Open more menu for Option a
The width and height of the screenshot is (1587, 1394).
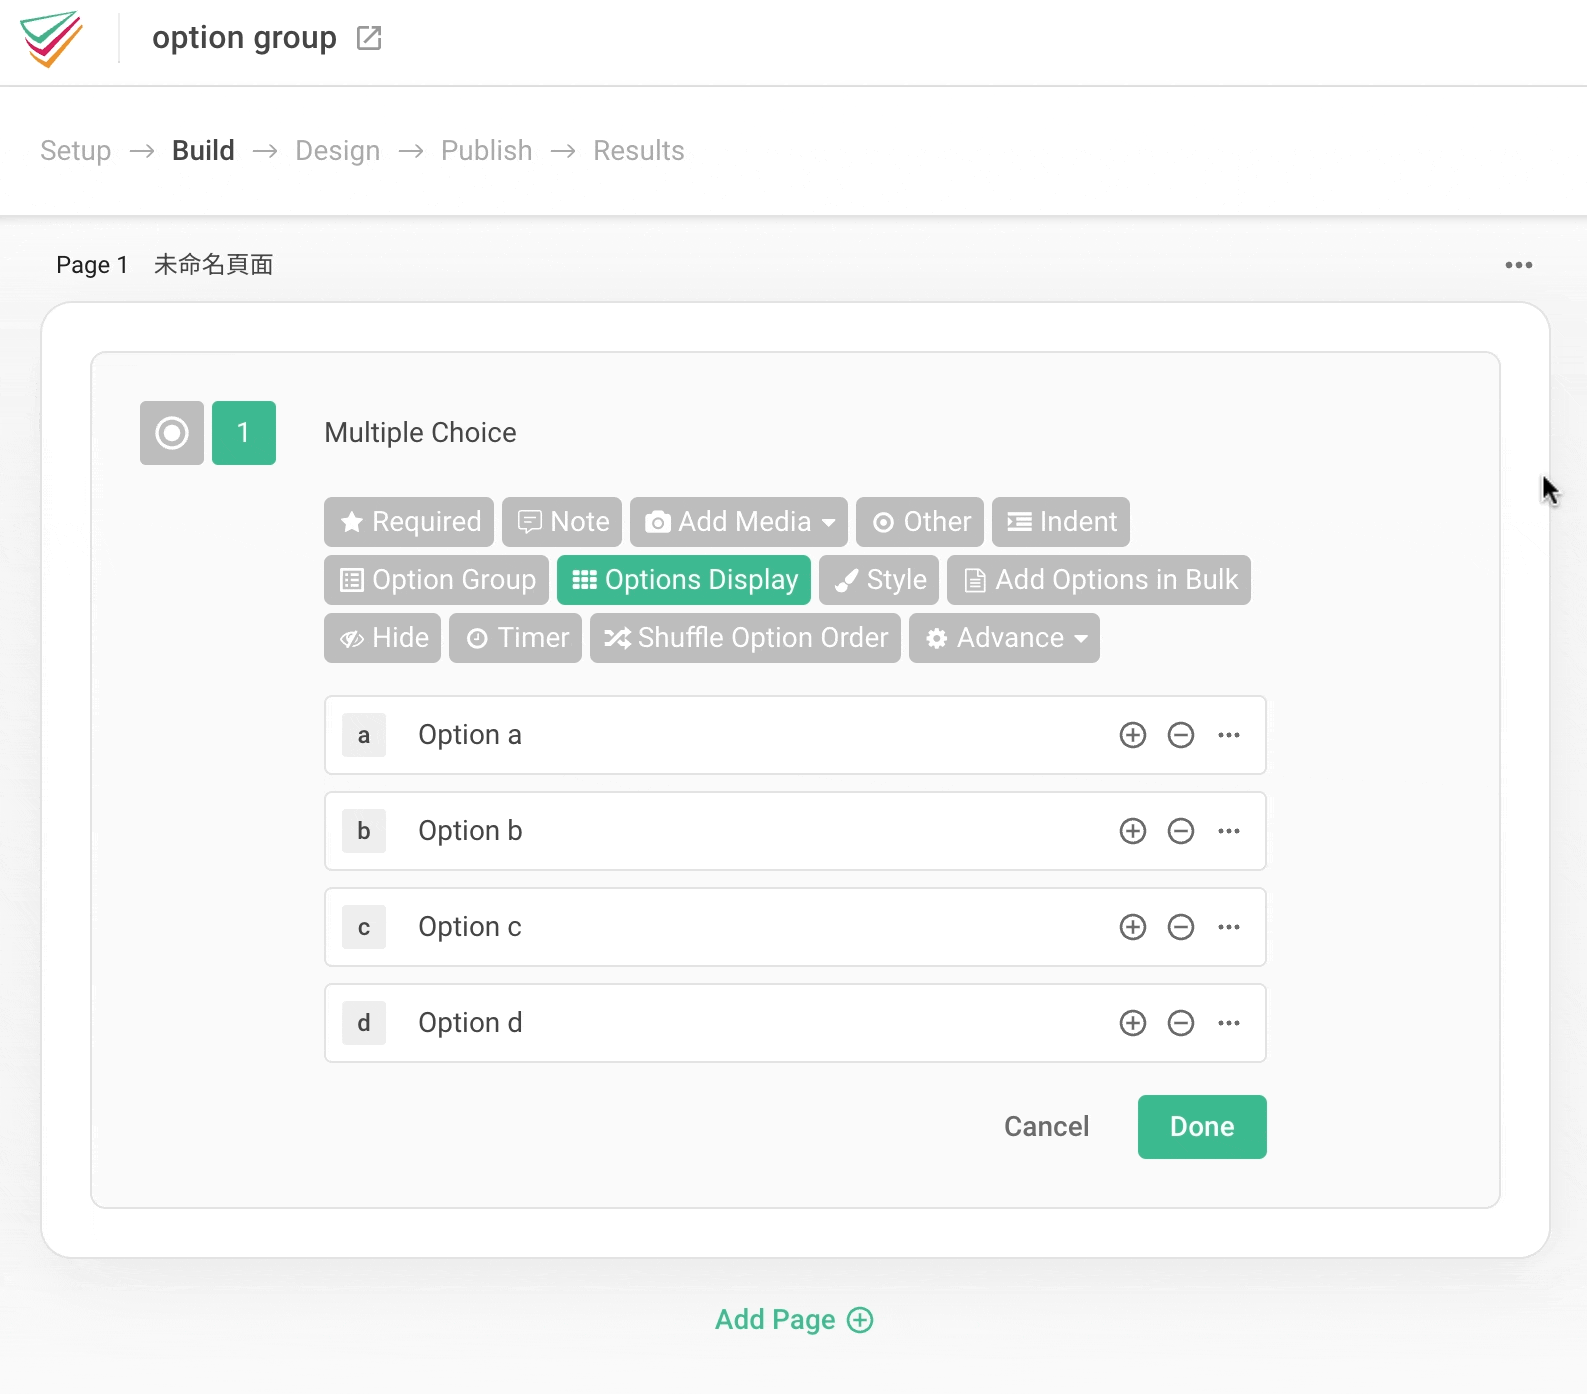point(1229,735)
